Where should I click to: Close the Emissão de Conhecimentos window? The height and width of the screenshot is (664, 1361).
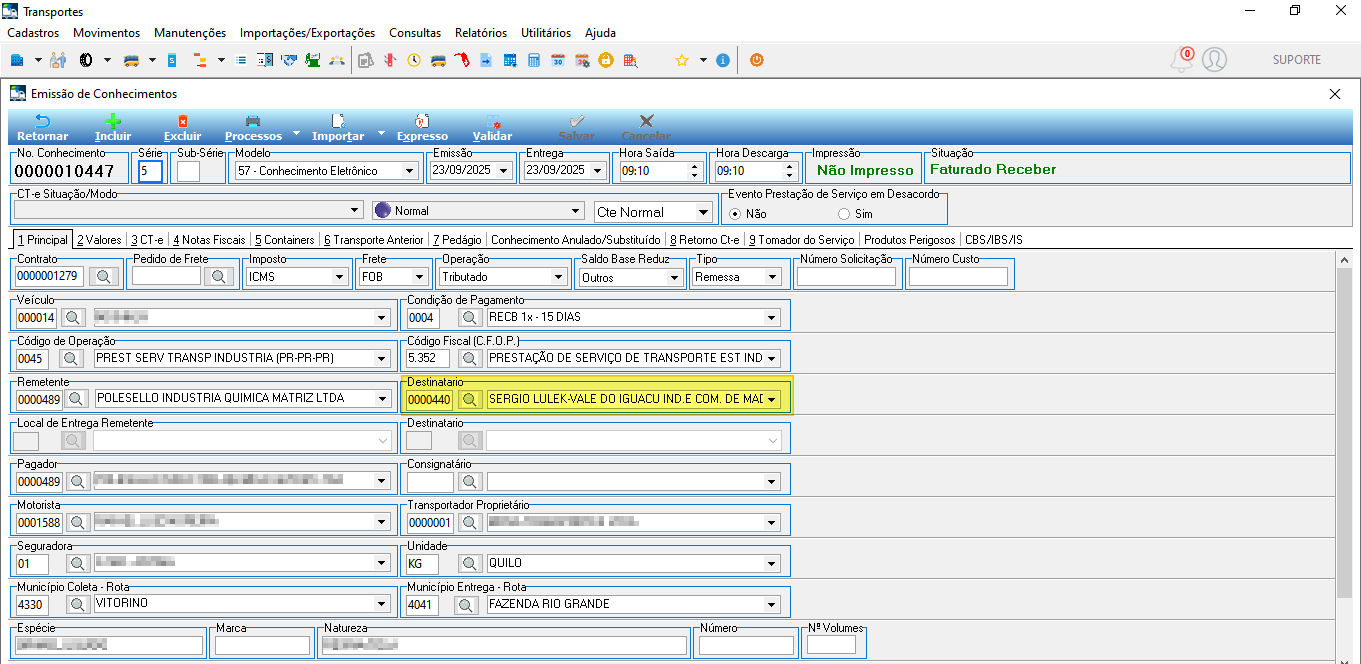pos(1335,94)
